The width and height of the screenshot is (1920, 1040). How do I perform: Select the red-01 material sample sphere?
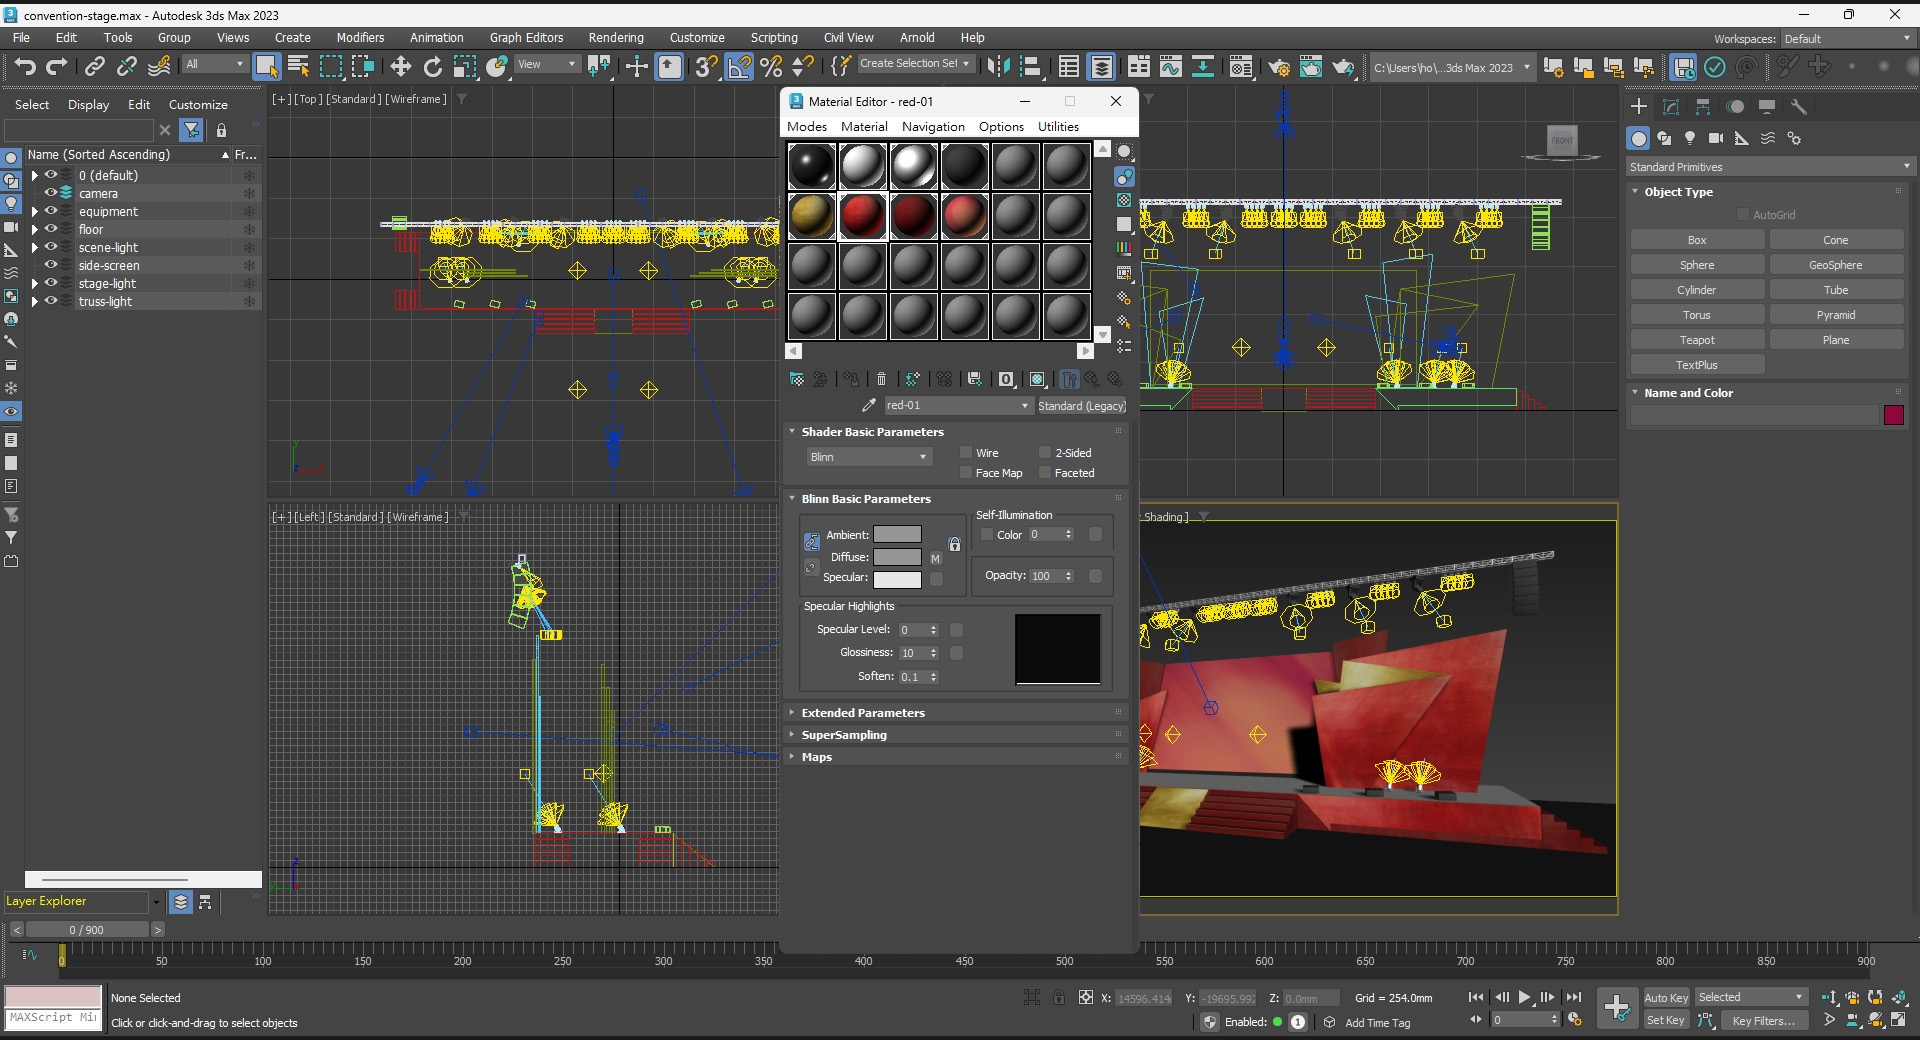(x=862, y=216)
